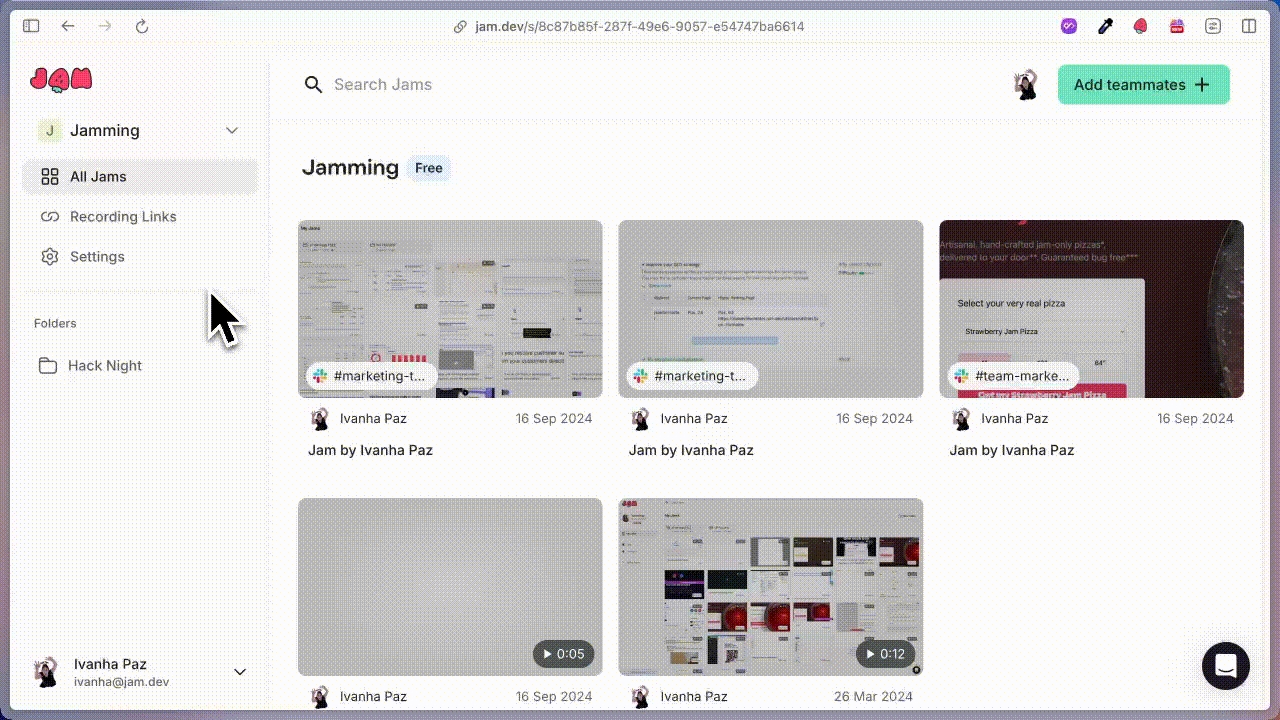1280x720 pixels.
Task: Open the Intercom chat bubble
Action: click(1225, 665)
